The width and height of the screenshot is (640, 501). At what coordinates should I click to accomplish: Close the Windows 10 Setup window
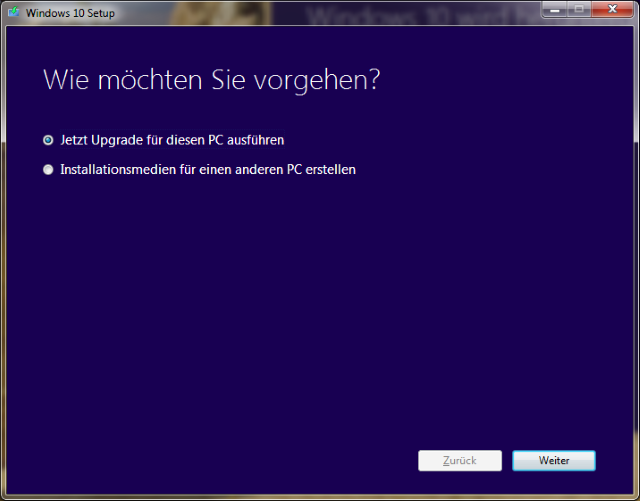point(612,9)
